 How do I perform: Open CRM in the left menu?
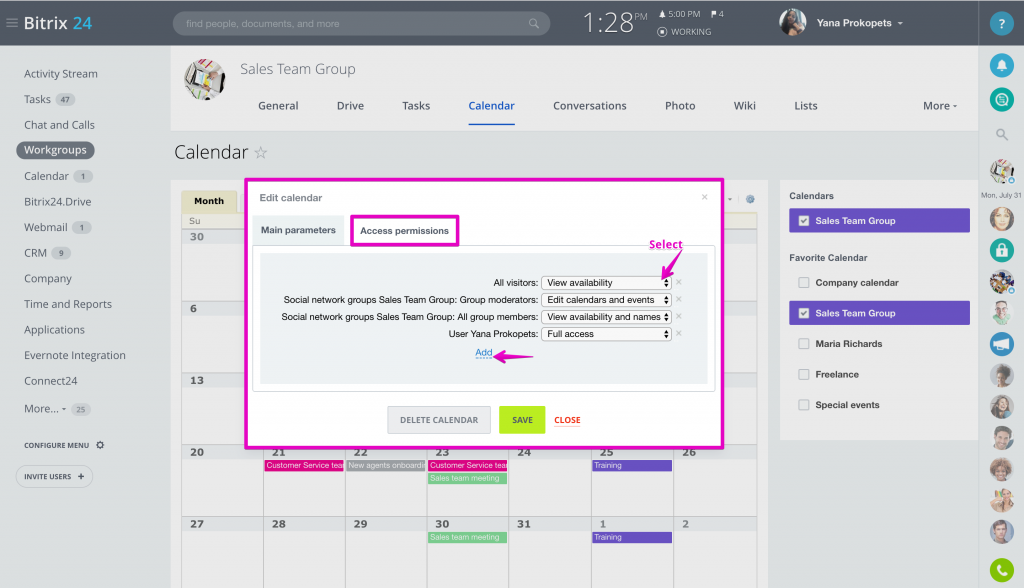[x=35, y=253]
